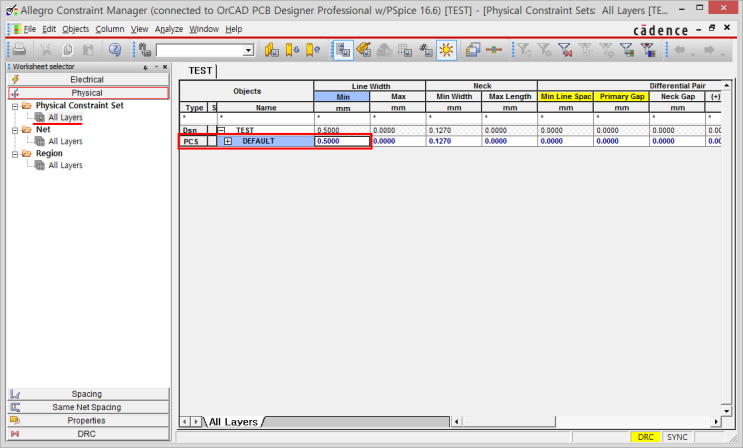Click the first greyed funnel filter icon

coord(524,50)
